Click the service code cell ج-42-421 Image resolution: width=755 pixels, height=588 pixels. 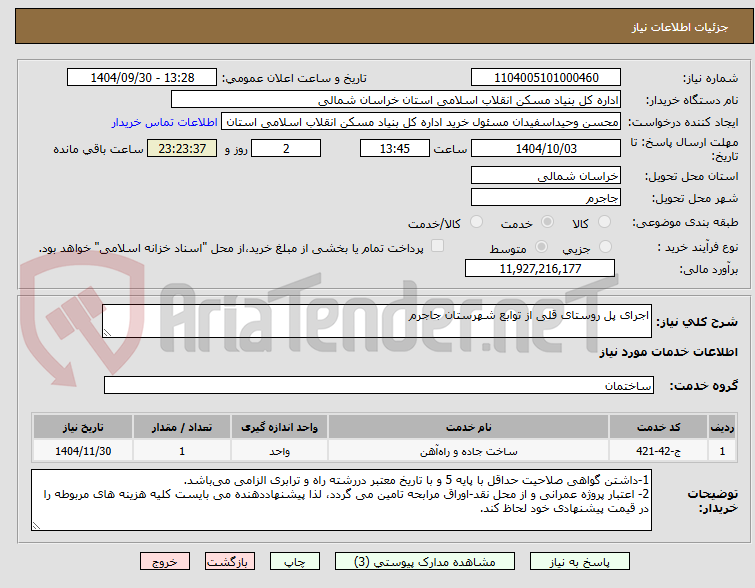click(x=658, y=451)
